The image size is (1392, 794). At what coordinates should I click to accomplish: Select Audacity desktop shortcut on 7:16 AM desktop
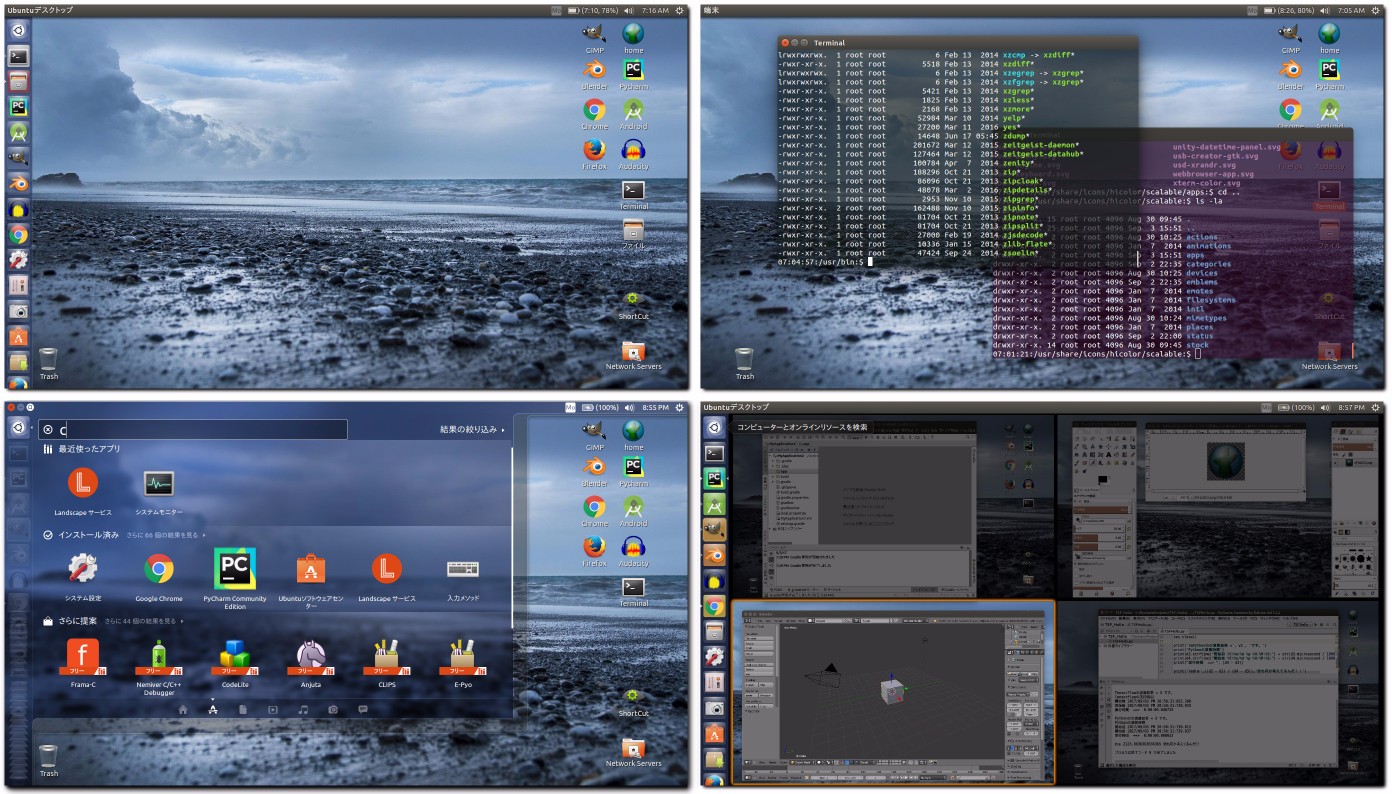(633, 155)
